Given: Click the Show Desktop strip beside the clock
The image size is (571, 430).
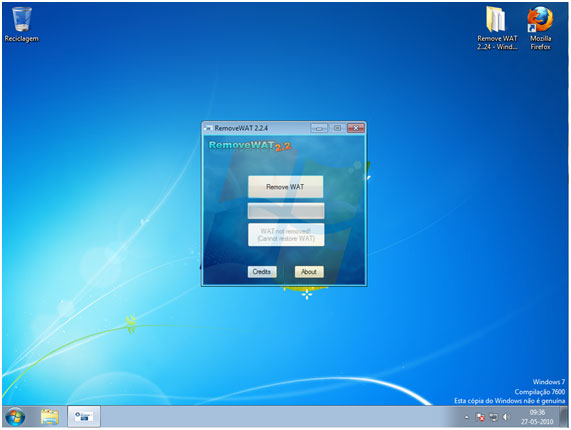Looking at the screenshot, I should (564, 417).
